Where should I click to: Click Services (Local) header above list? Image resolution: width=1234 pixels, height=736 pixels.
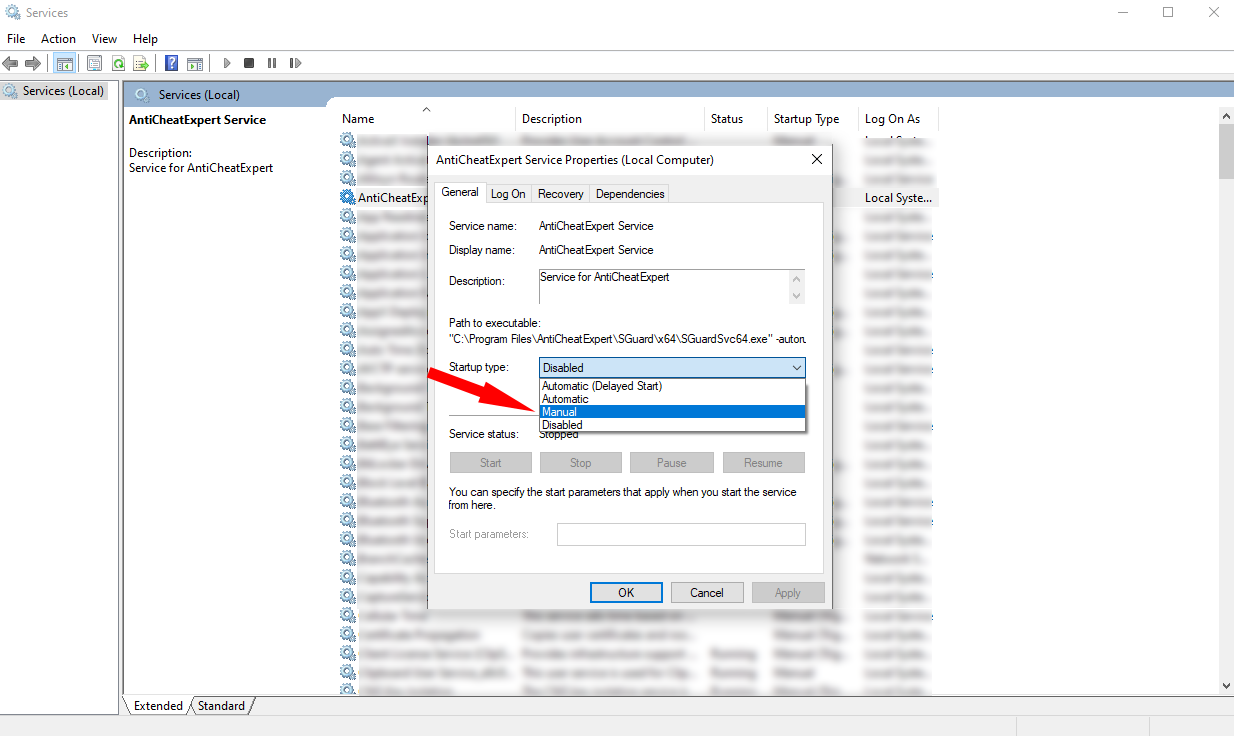click(x=199, y=95)
